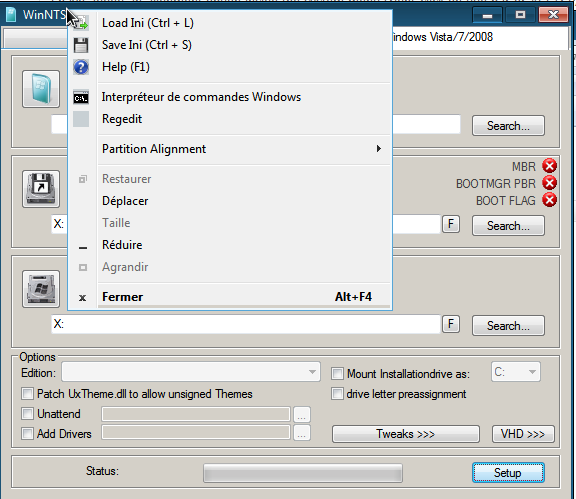
Task: Open Regedit from the menu
Action: [x=230, y=119]
